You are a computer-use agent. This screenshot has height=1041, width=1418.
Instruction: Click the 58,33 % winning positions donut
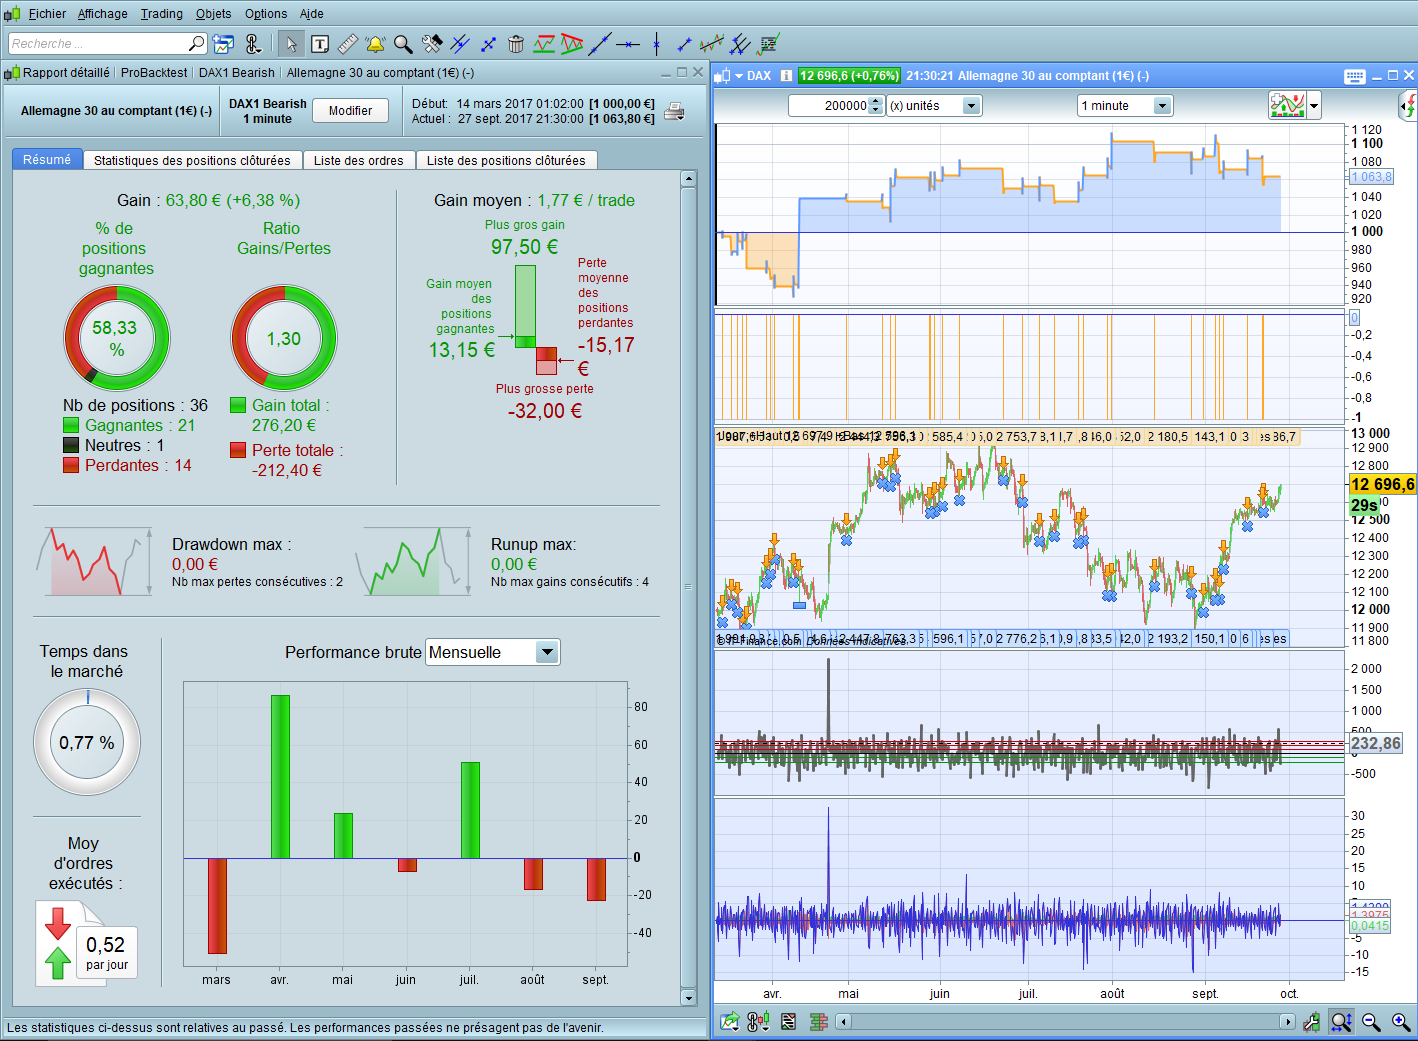click(117, 338)
